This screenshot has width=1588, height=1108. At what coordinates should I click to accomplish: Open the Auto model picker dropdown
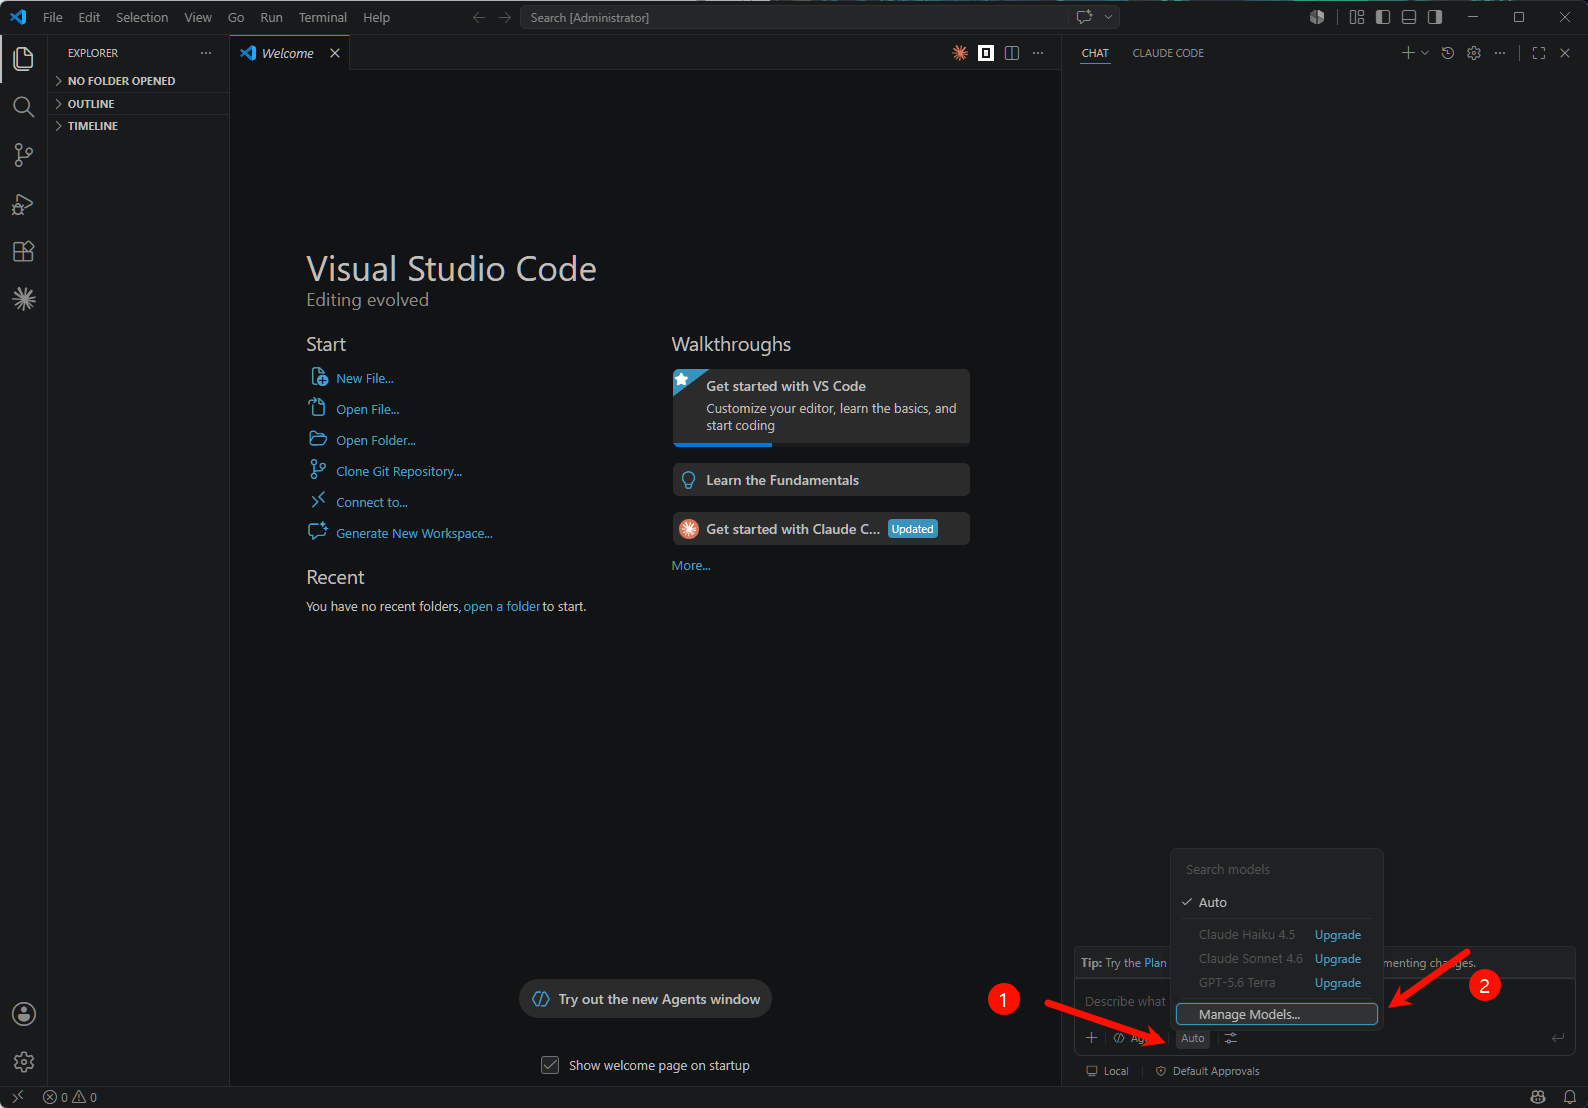click(1193, 1038)
